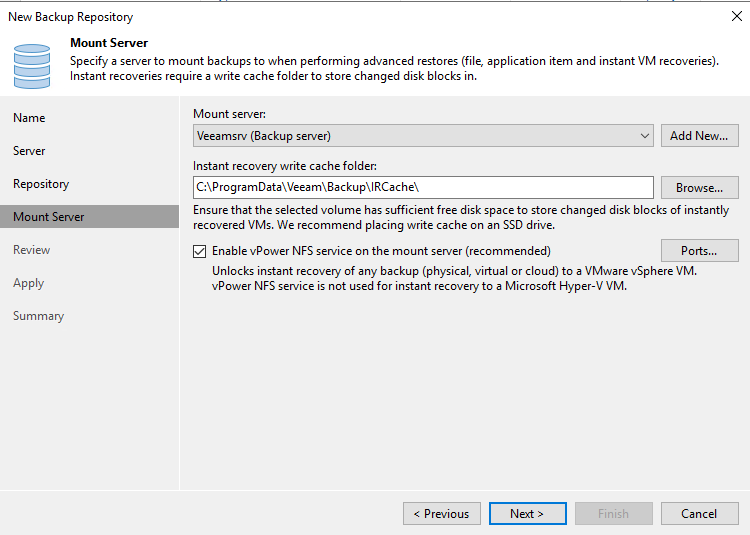Open the Repository step in sidebar

[41, 184]
